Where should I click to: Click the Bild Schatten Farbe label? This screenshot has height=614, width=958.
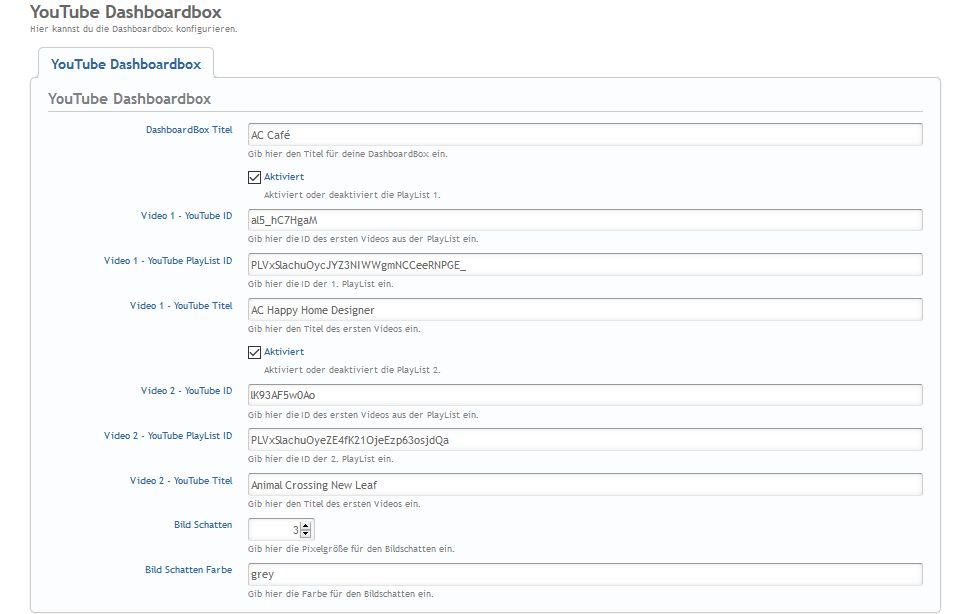point(188,569)
